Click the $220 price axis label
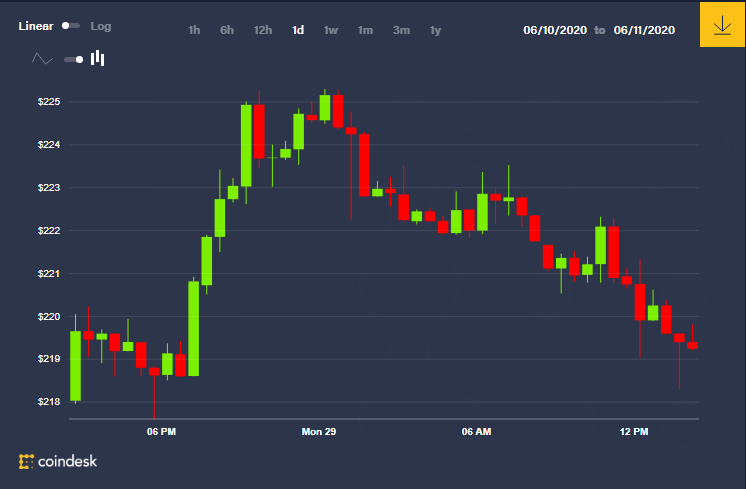746x489 pixels. [49, 316]
